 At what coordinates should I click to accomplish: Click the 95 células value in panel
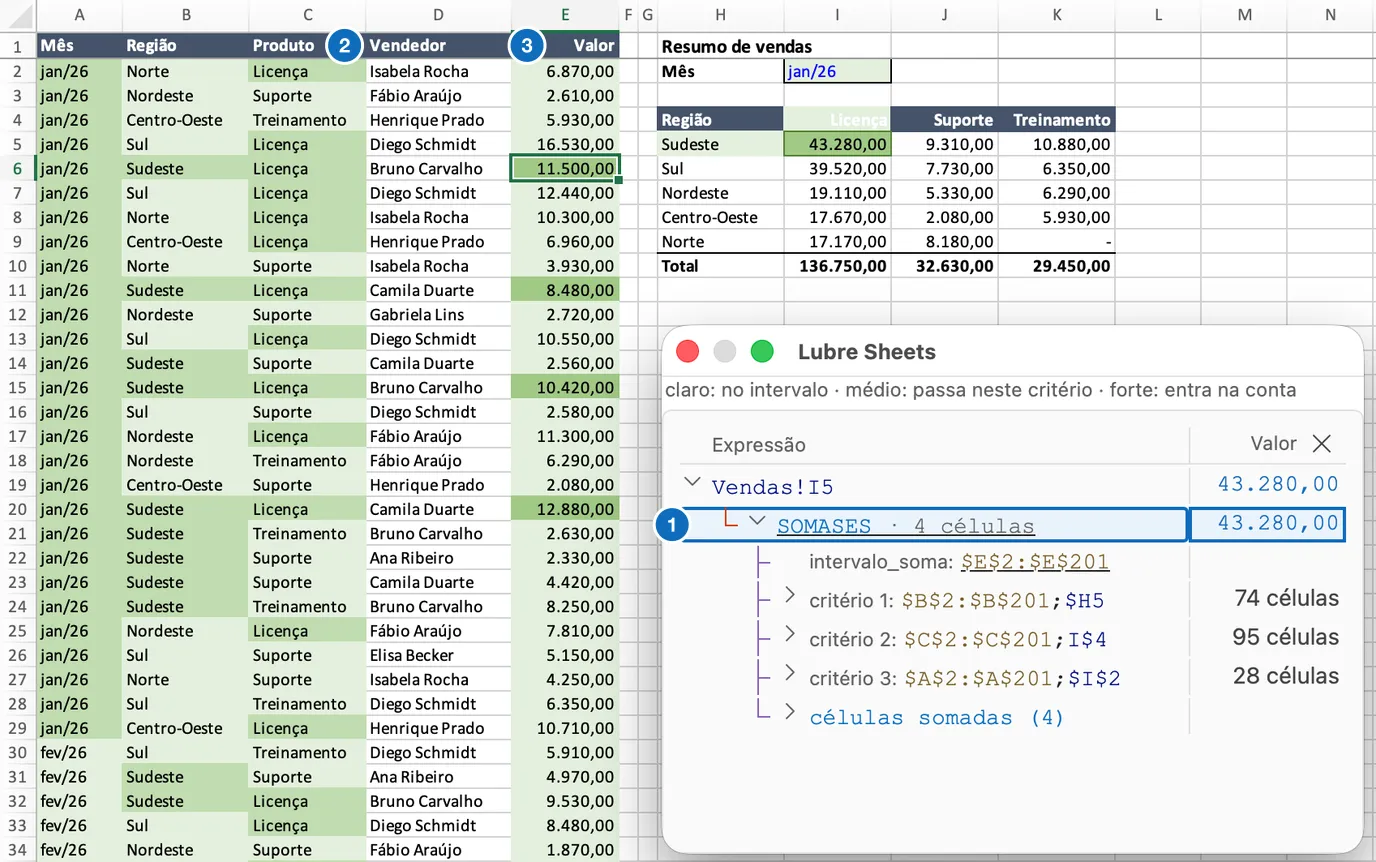1285,637
